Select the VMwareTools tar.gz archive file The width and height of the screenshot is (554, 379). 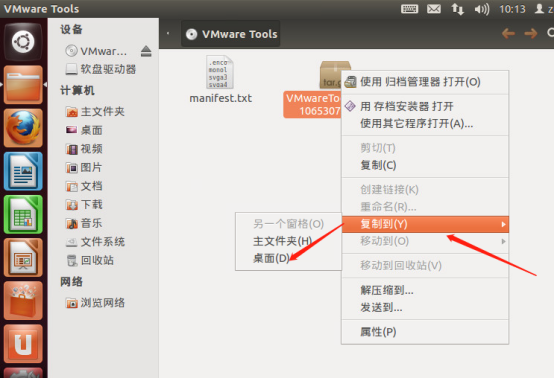pos(312,89)
